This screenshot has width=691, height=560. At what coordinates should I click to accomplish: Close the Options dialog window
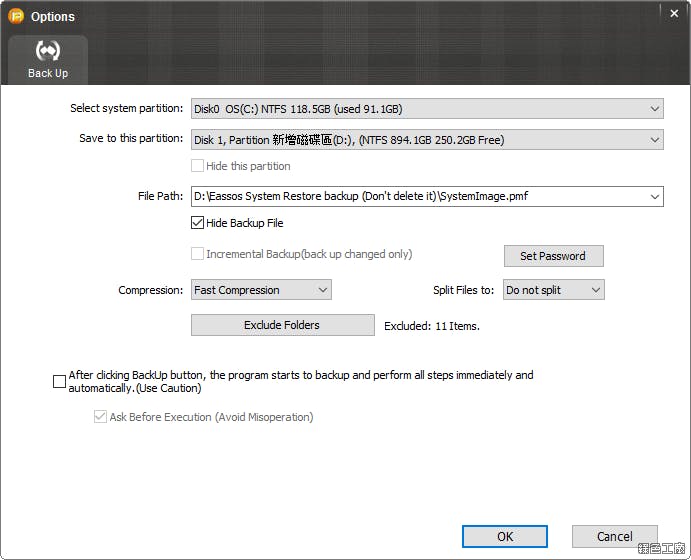[x=674, y=14]
